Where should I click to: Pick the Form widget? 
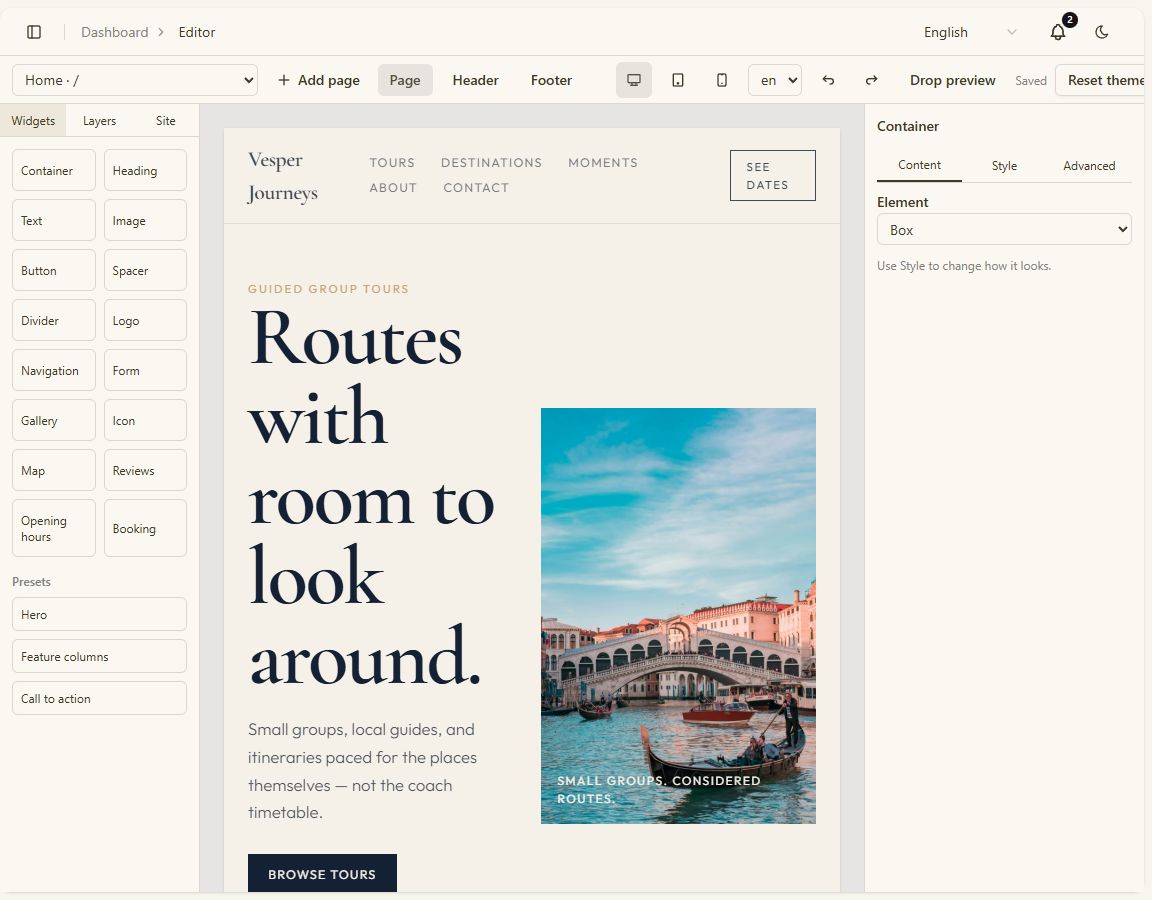[x=145, y=370]
